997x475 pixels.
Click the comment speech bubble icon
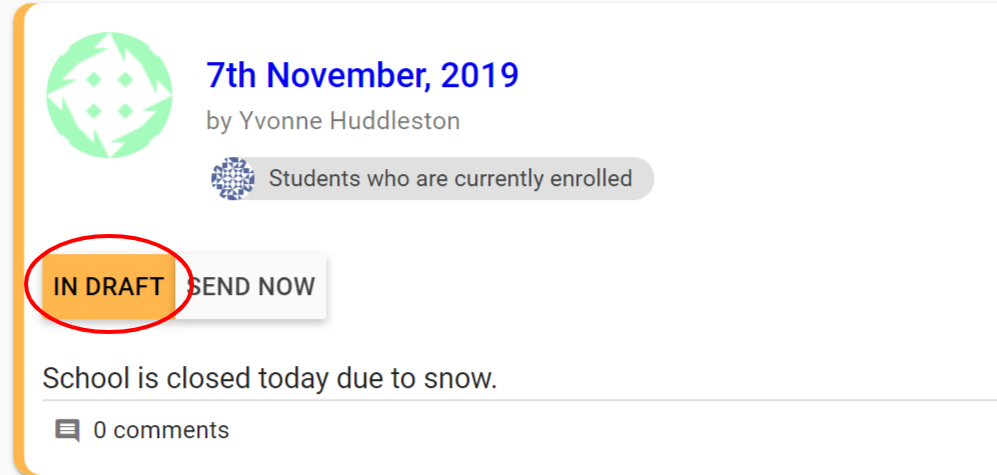tap(67, 431)
